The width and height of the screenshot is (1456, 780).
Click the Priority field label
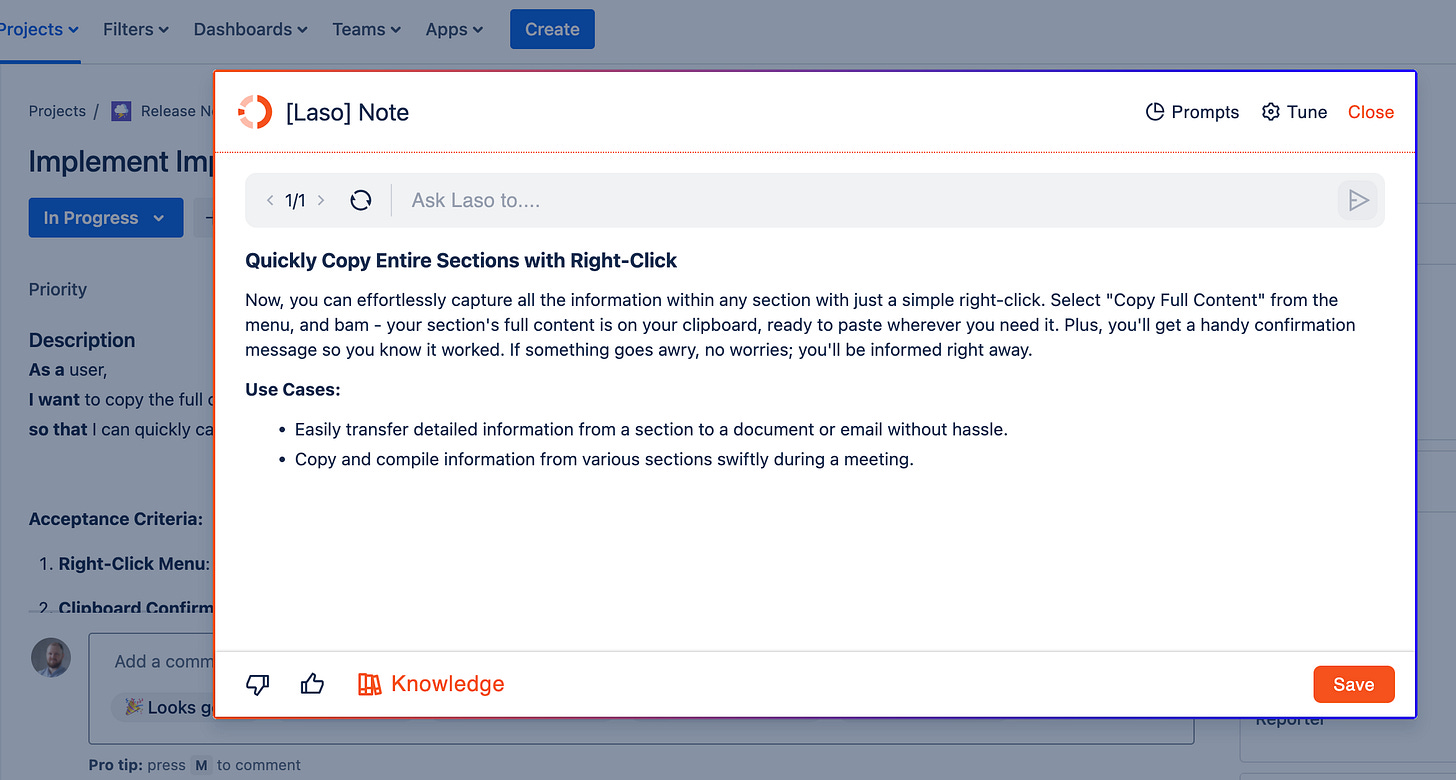tap(58, 289)
